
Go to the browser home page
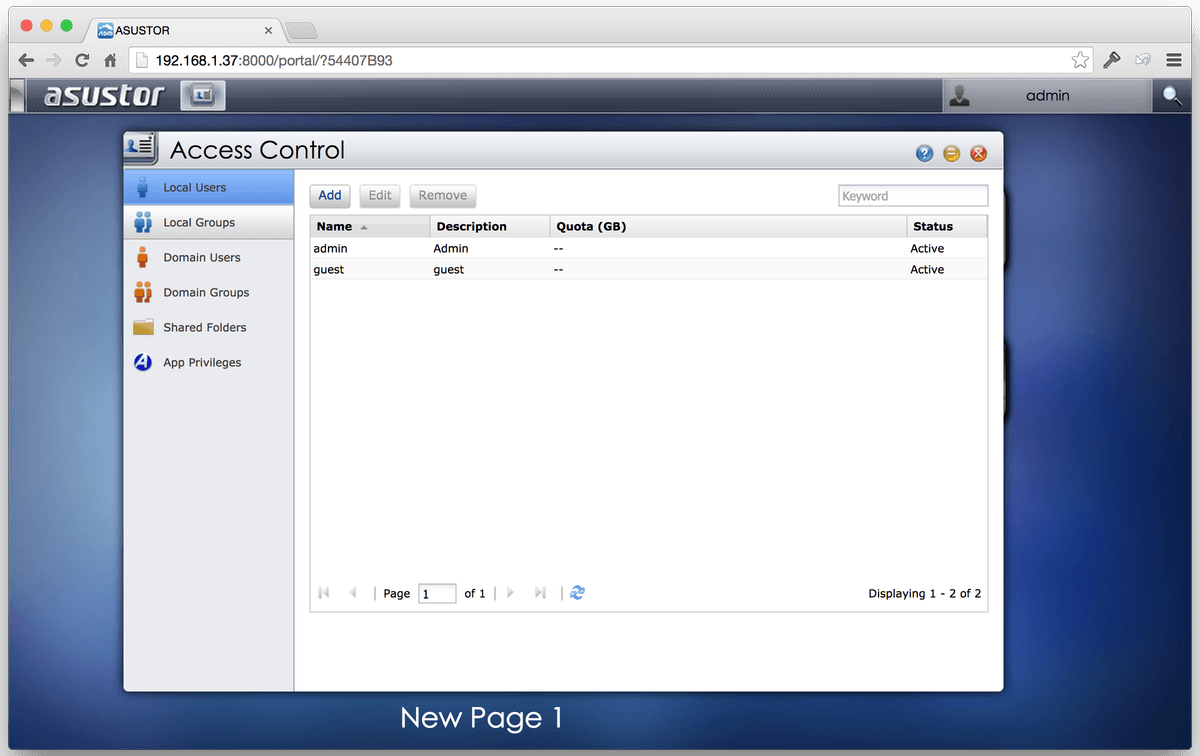[111, 60]
